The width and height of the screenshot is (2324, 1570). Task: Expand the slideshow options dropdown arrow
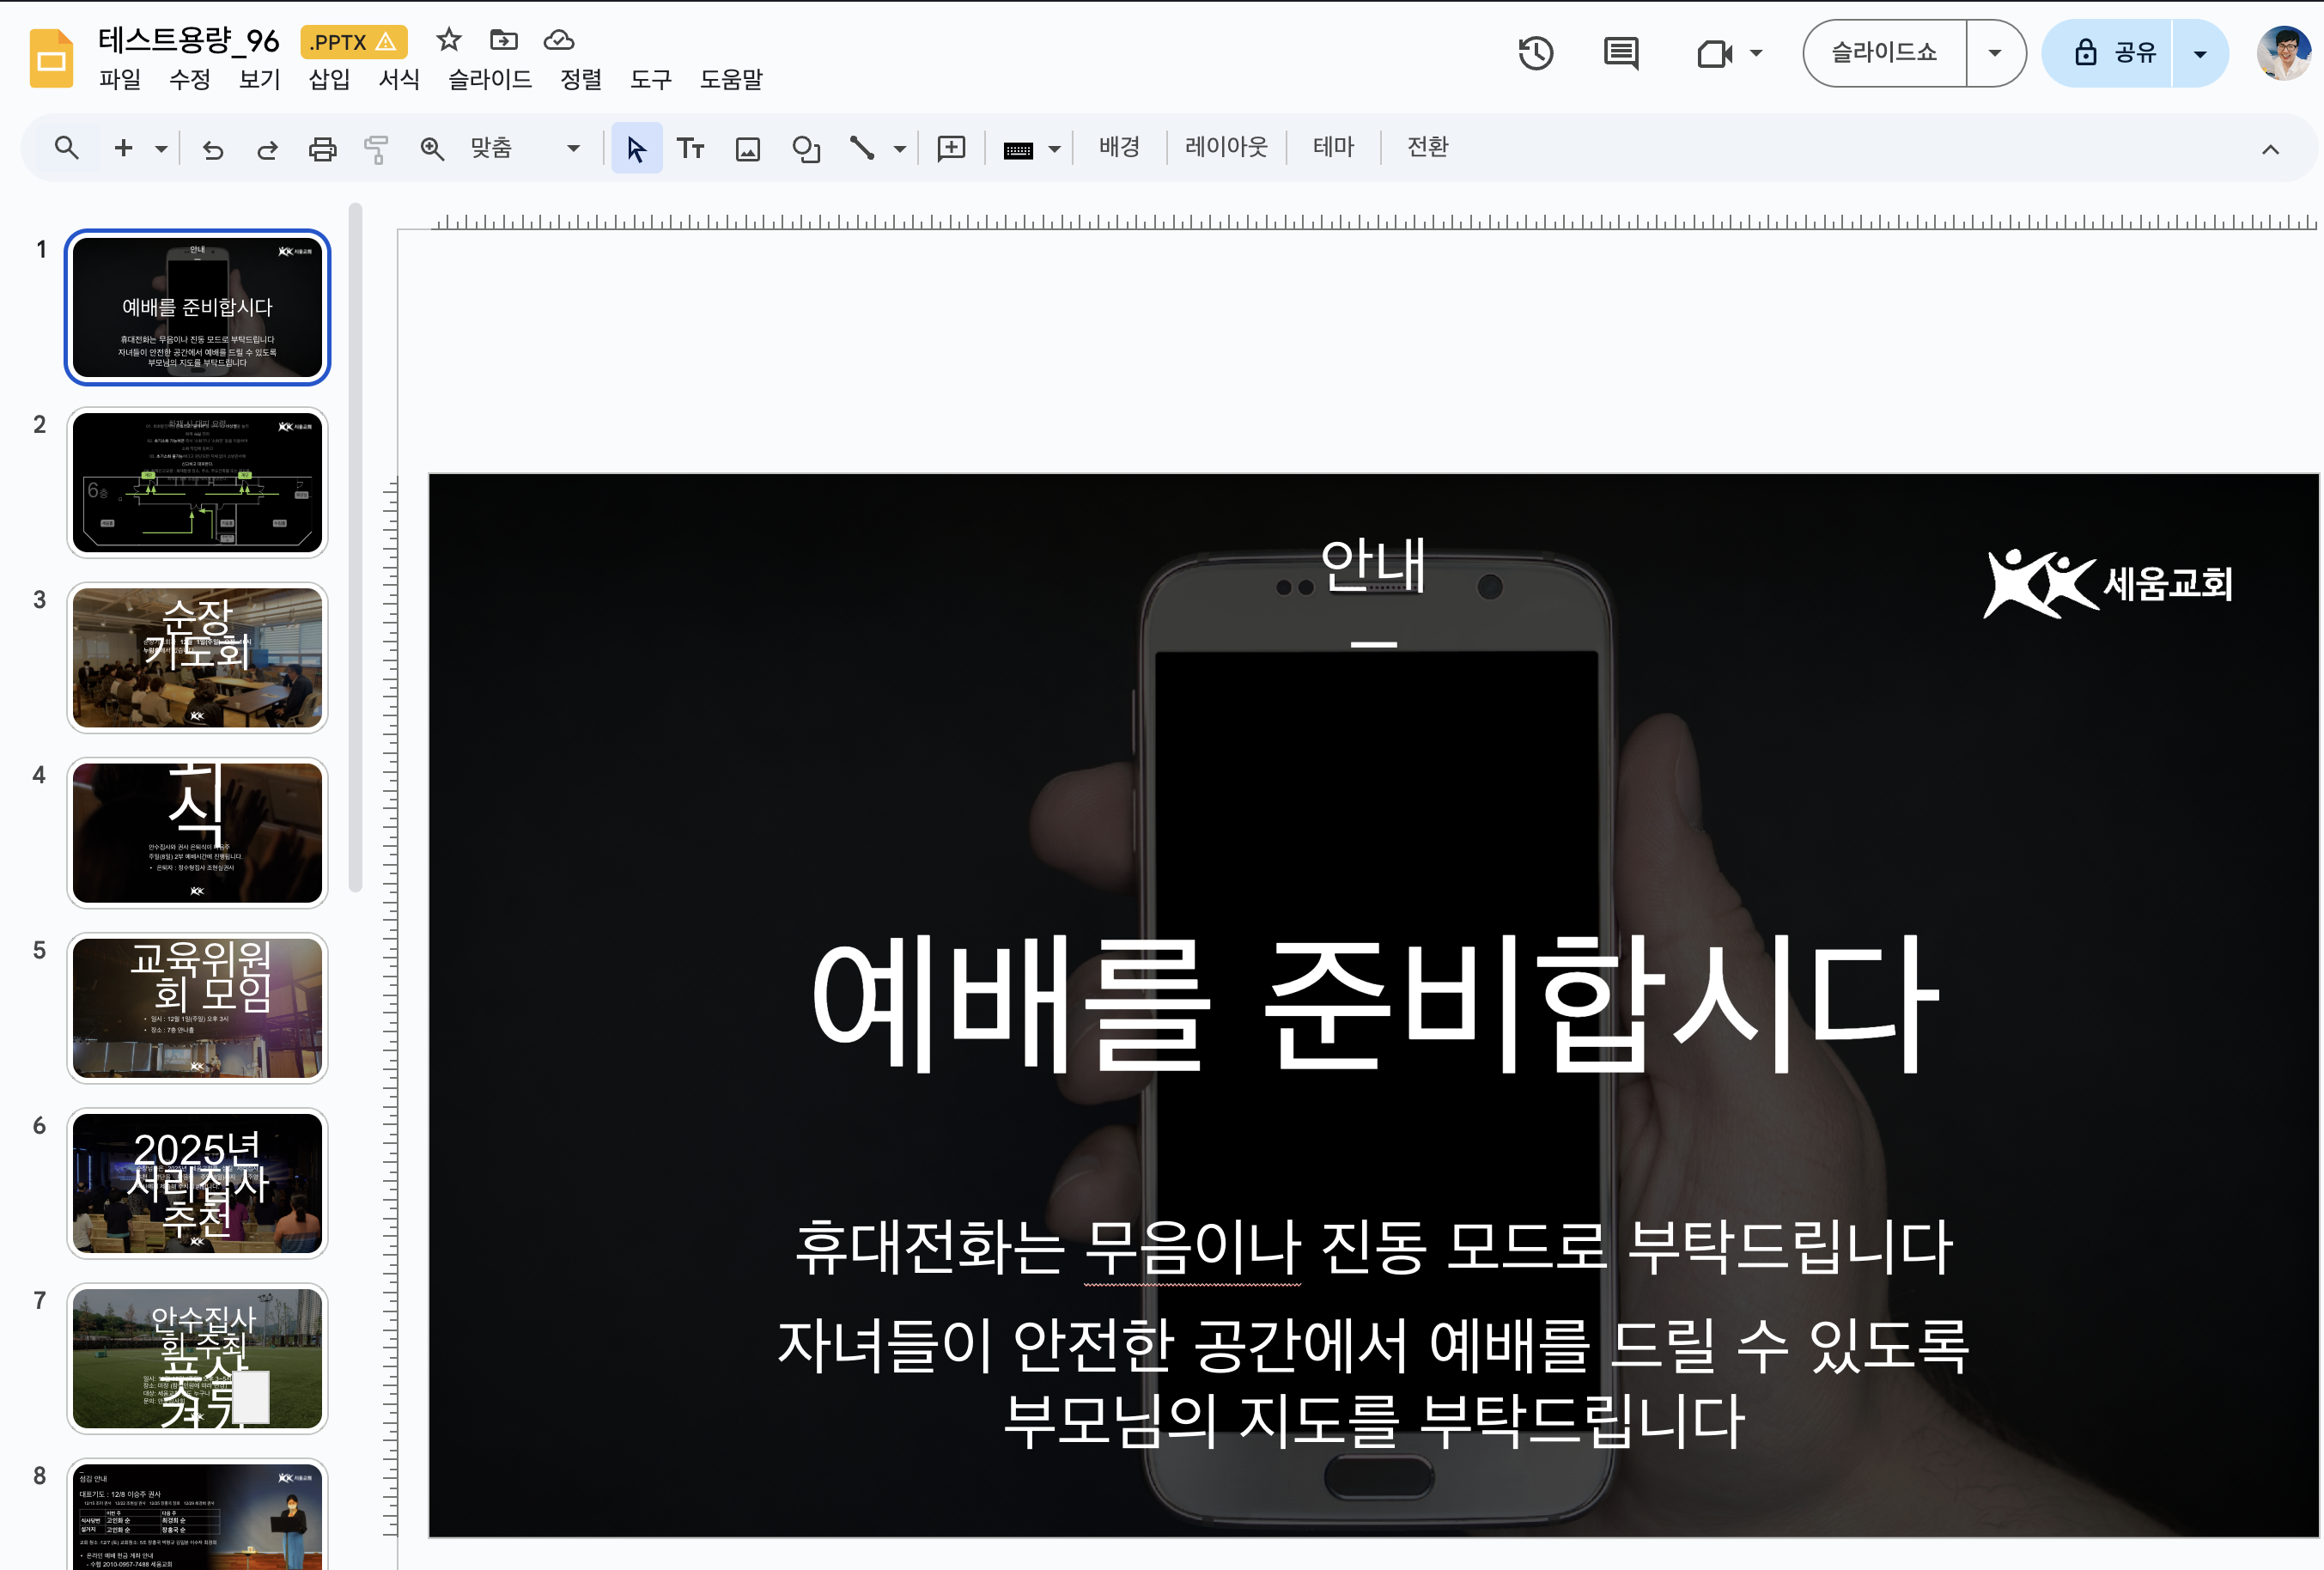[1994, 53]
